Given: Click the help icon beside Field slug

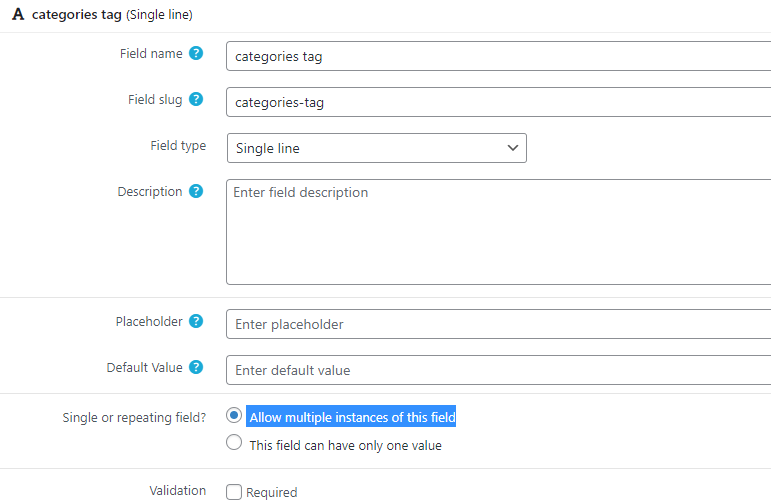Looking at the screenshot, I should coord(196,99).
